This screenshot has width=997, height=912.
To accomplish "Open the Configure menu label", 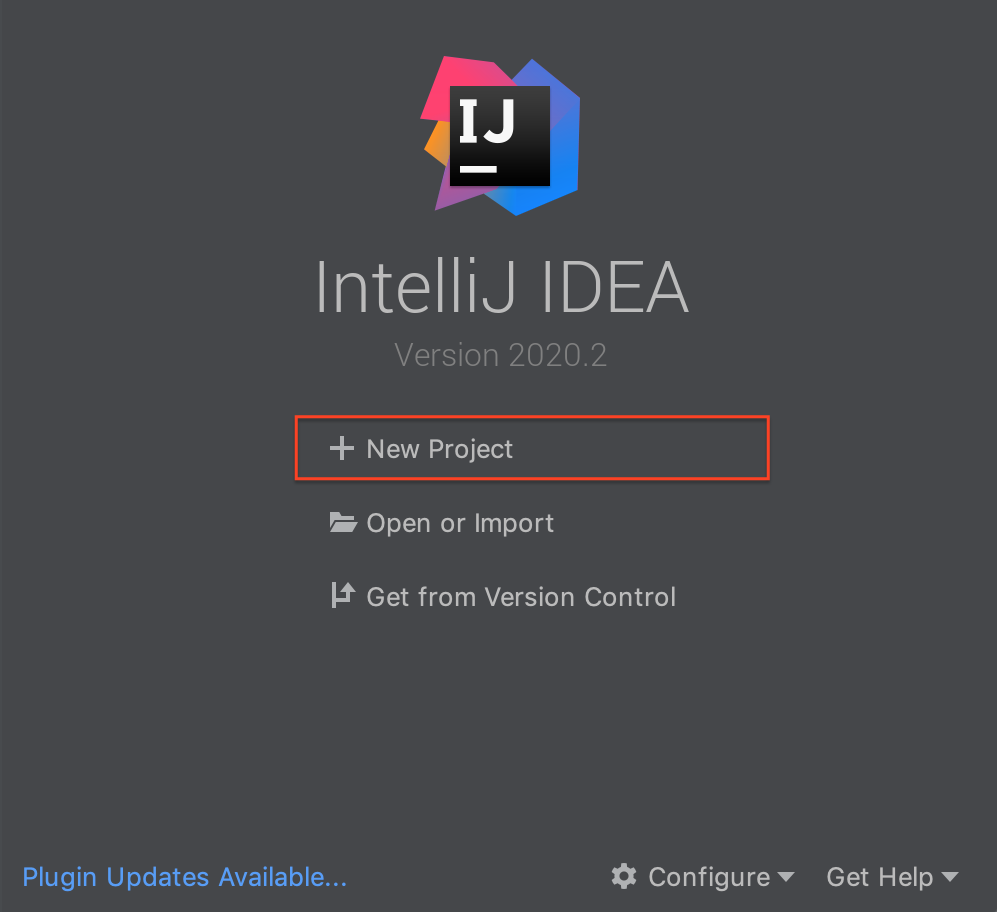I will (x=708, y=877).
